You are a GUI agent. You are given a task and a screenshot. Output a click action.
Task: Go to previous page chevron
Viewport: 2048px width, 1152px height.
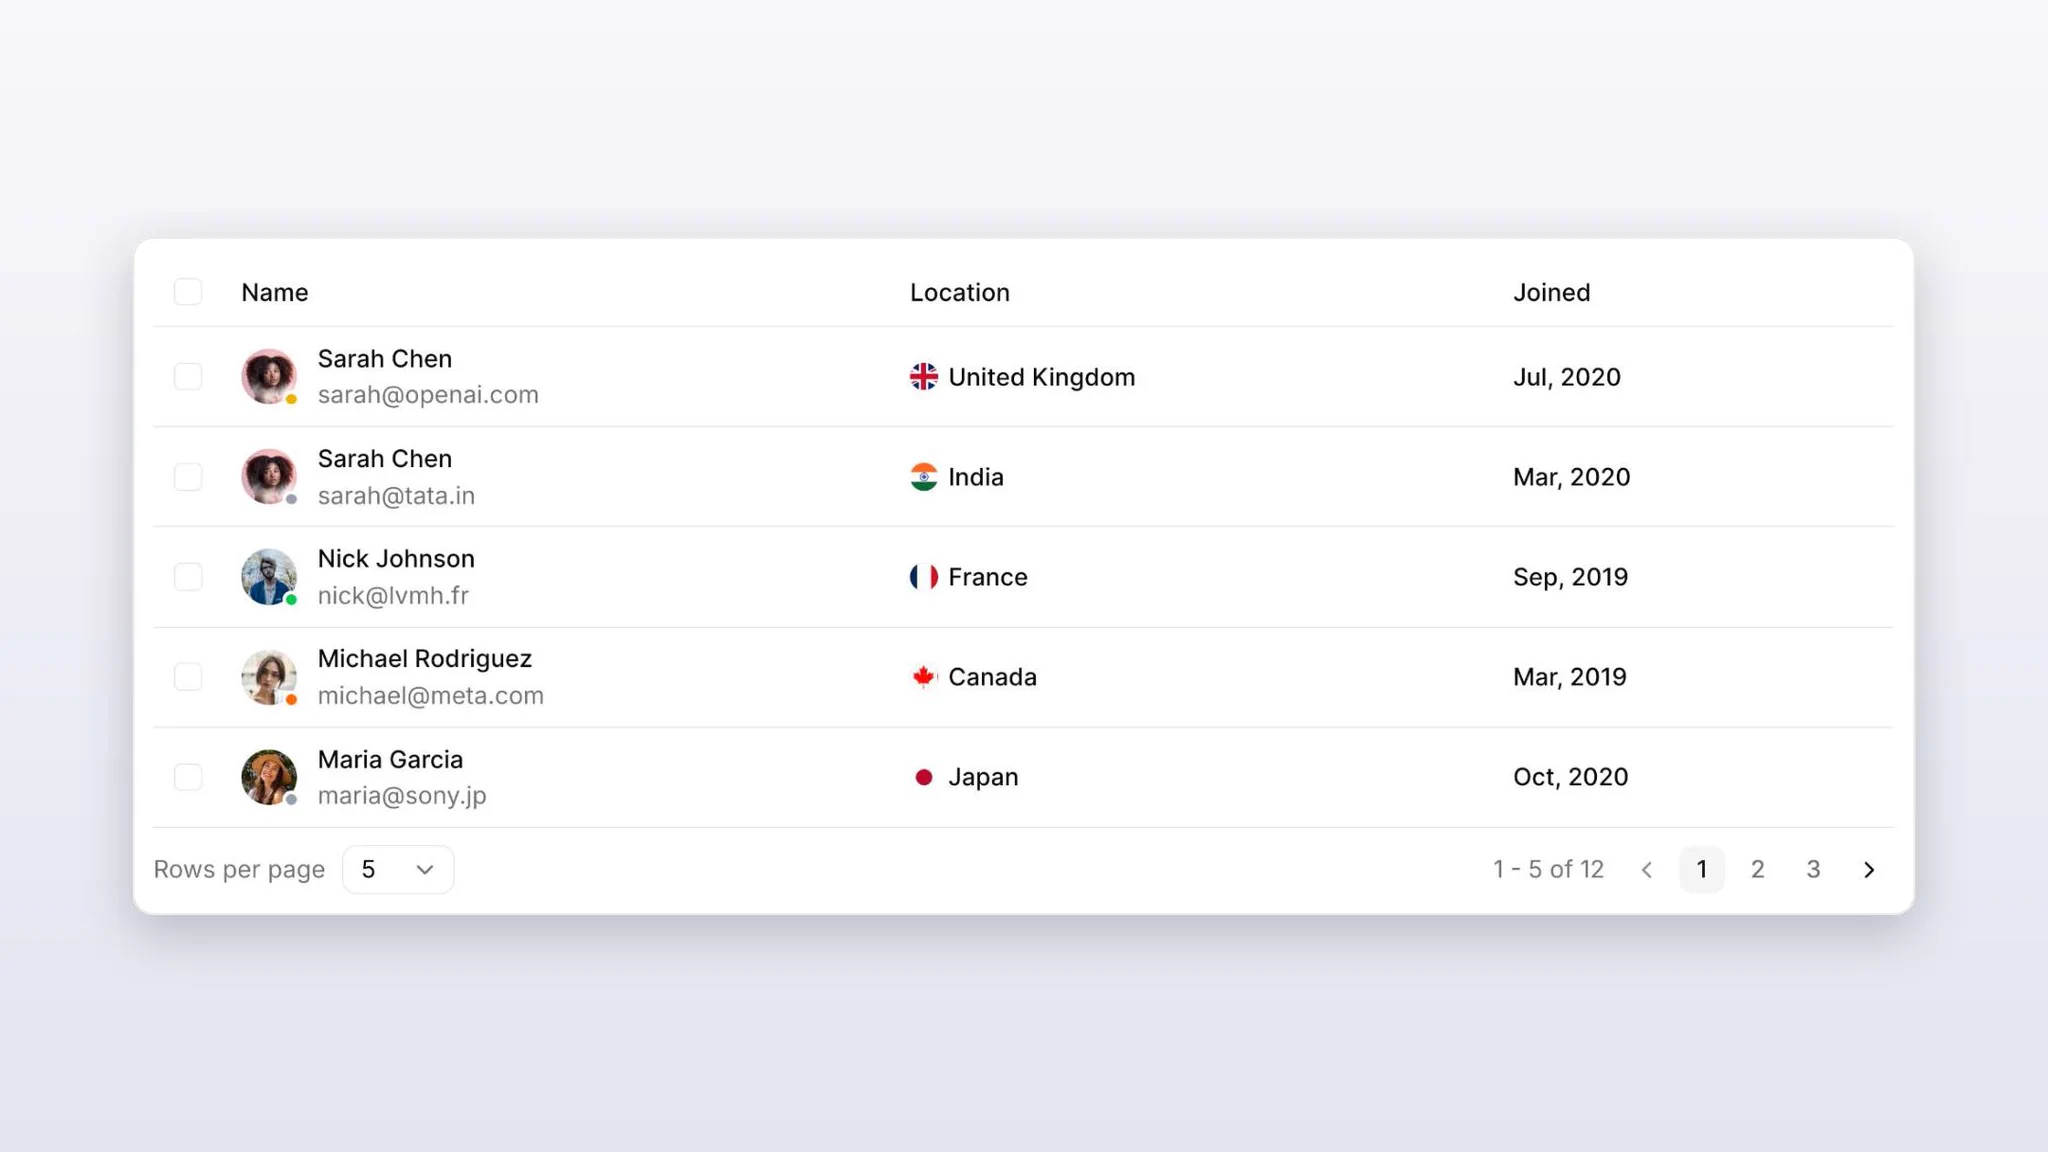tap(1646, 870)
